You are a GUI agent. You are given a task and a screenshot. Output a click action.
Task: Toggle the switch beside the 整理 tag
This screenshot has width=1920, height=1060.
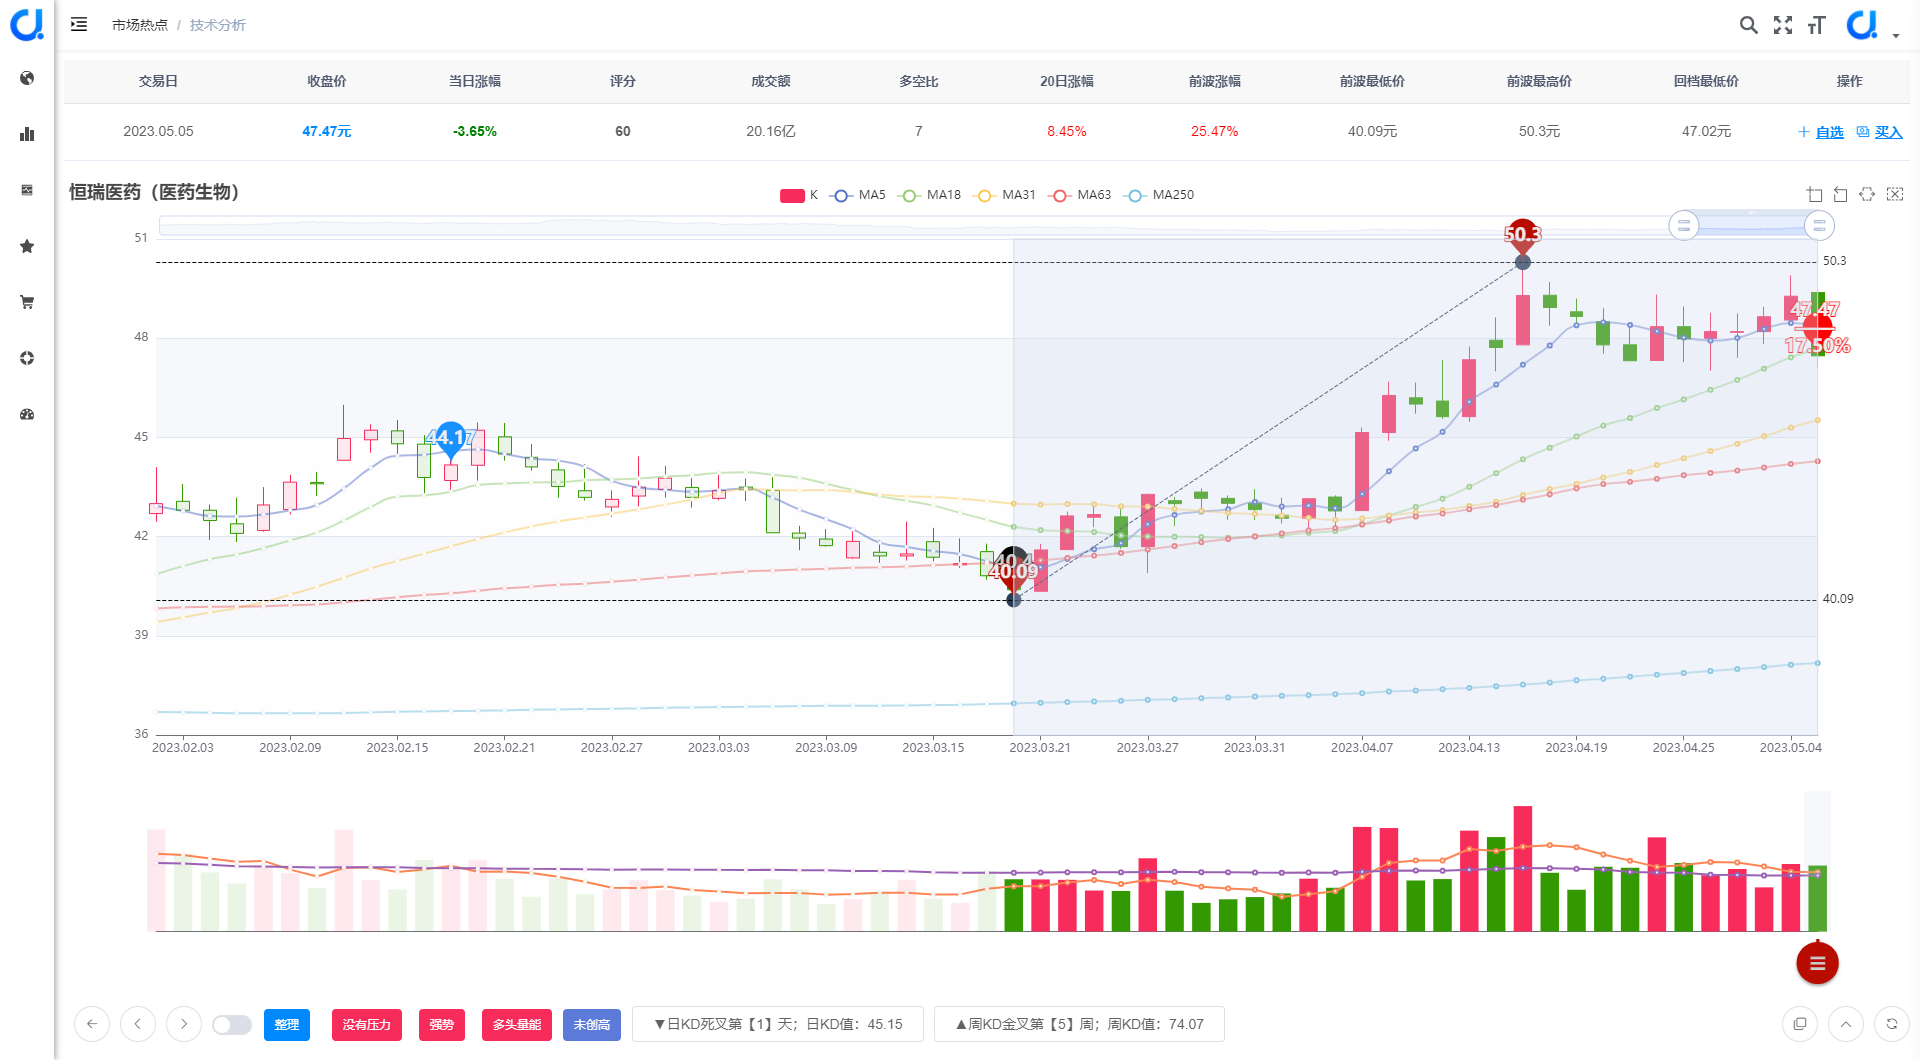click(x=232, y=1025)
